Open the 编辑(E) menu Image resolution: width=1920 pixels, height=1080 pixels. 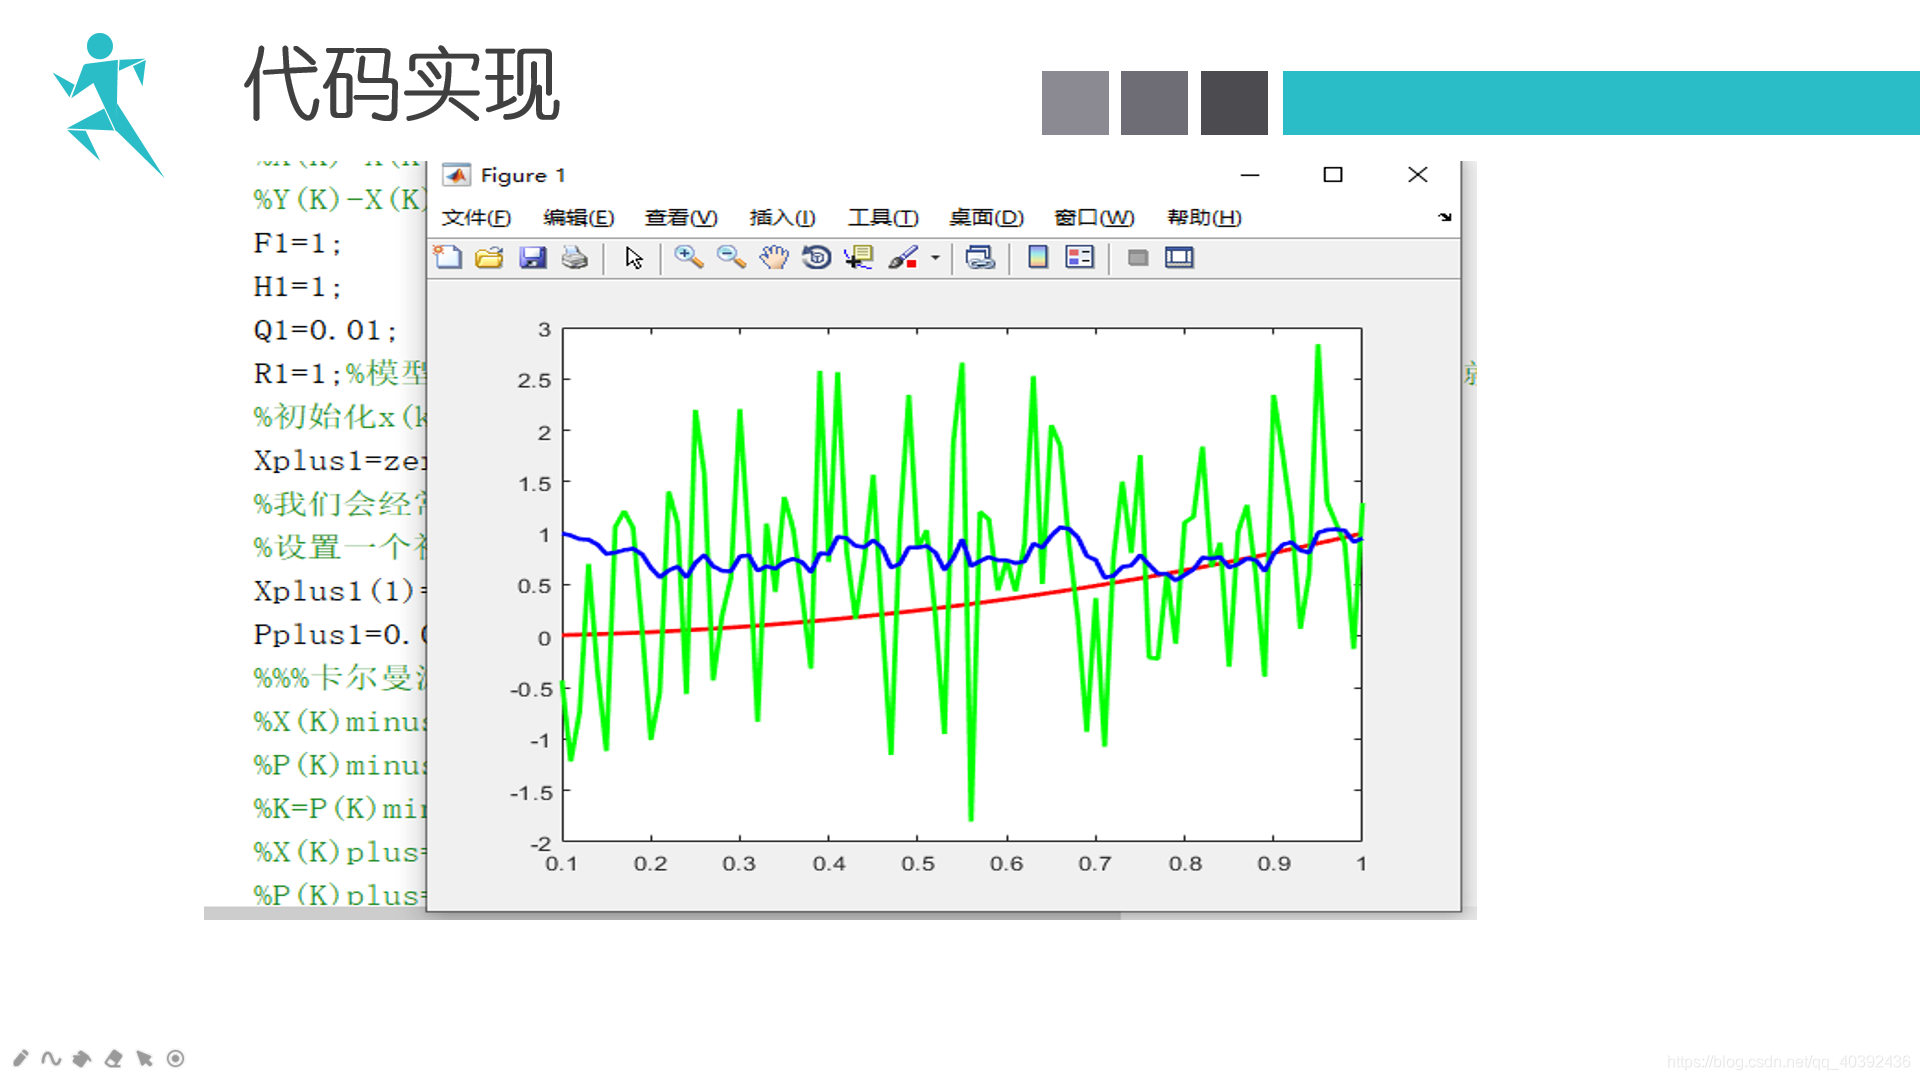[578, 217]
